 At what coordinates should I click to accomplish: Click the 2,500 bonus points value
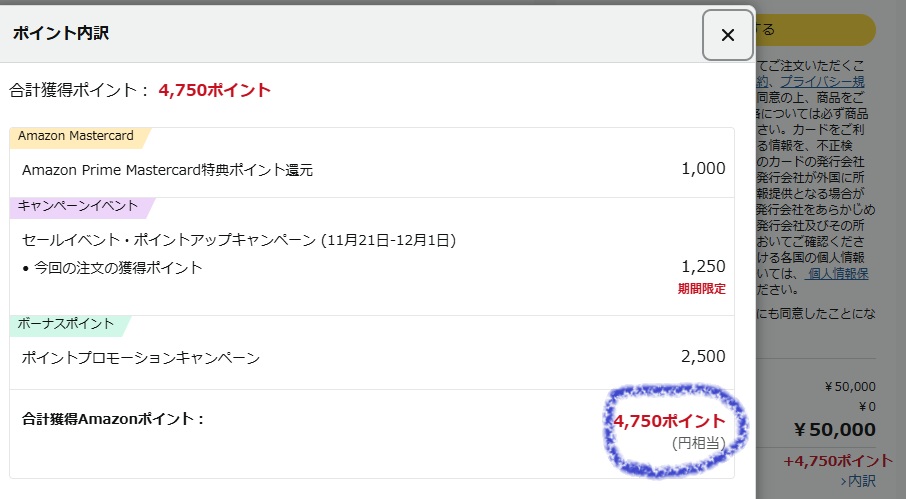[x=703, y=357]
